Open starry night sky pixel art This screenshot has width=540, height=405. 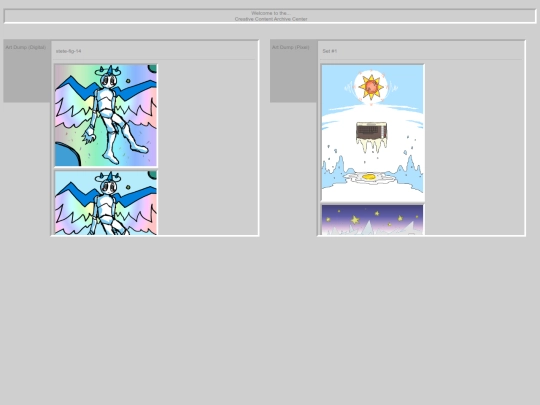pos(373,220)
